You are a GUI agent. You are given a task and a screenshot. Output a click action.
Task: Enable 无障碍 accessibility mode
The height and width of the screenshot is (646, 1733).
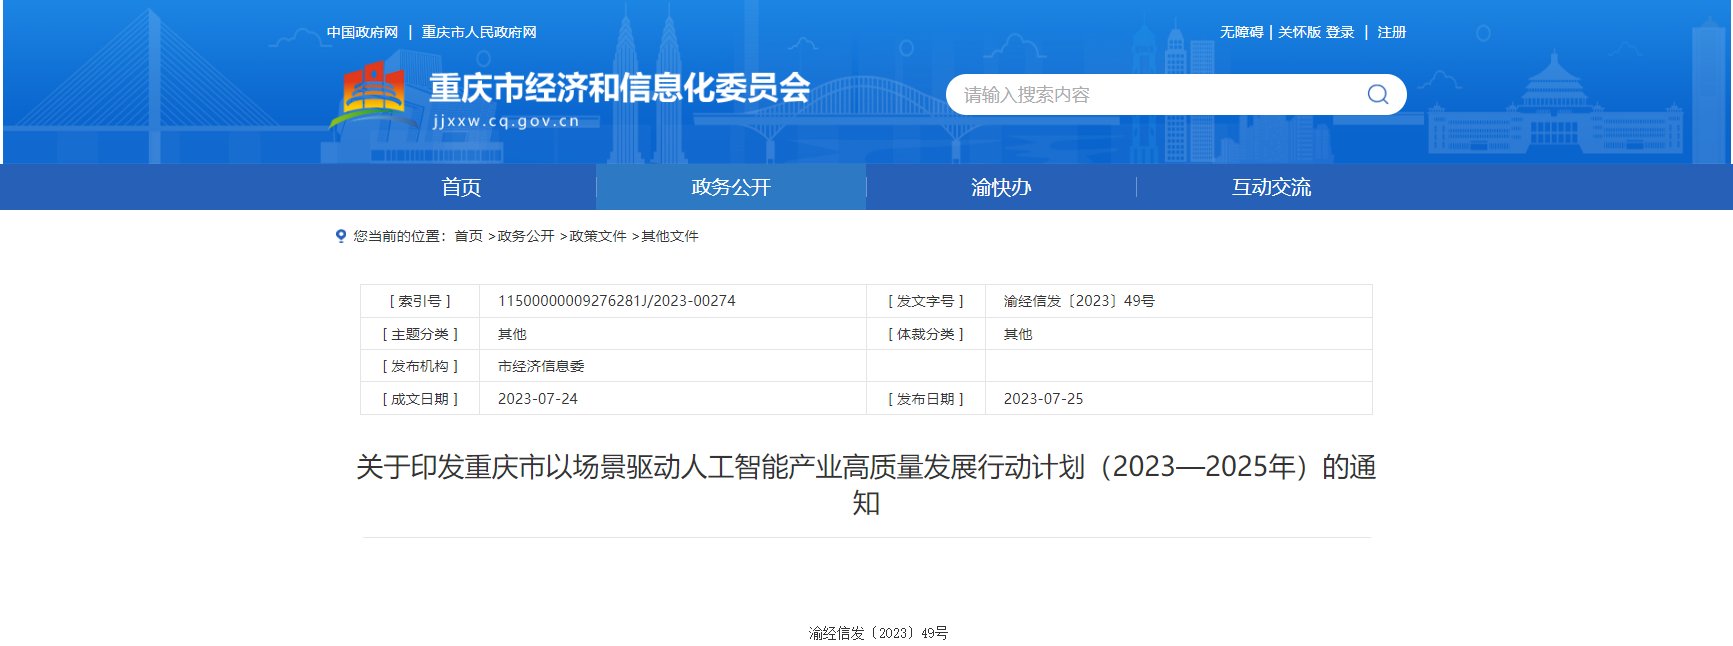click(1241, 32)
